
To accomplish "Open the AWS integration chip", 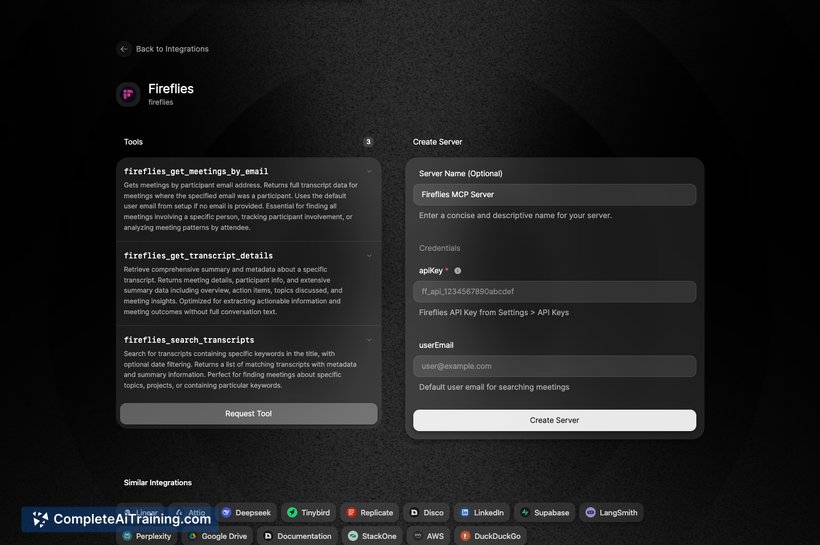I will (428, 536).
